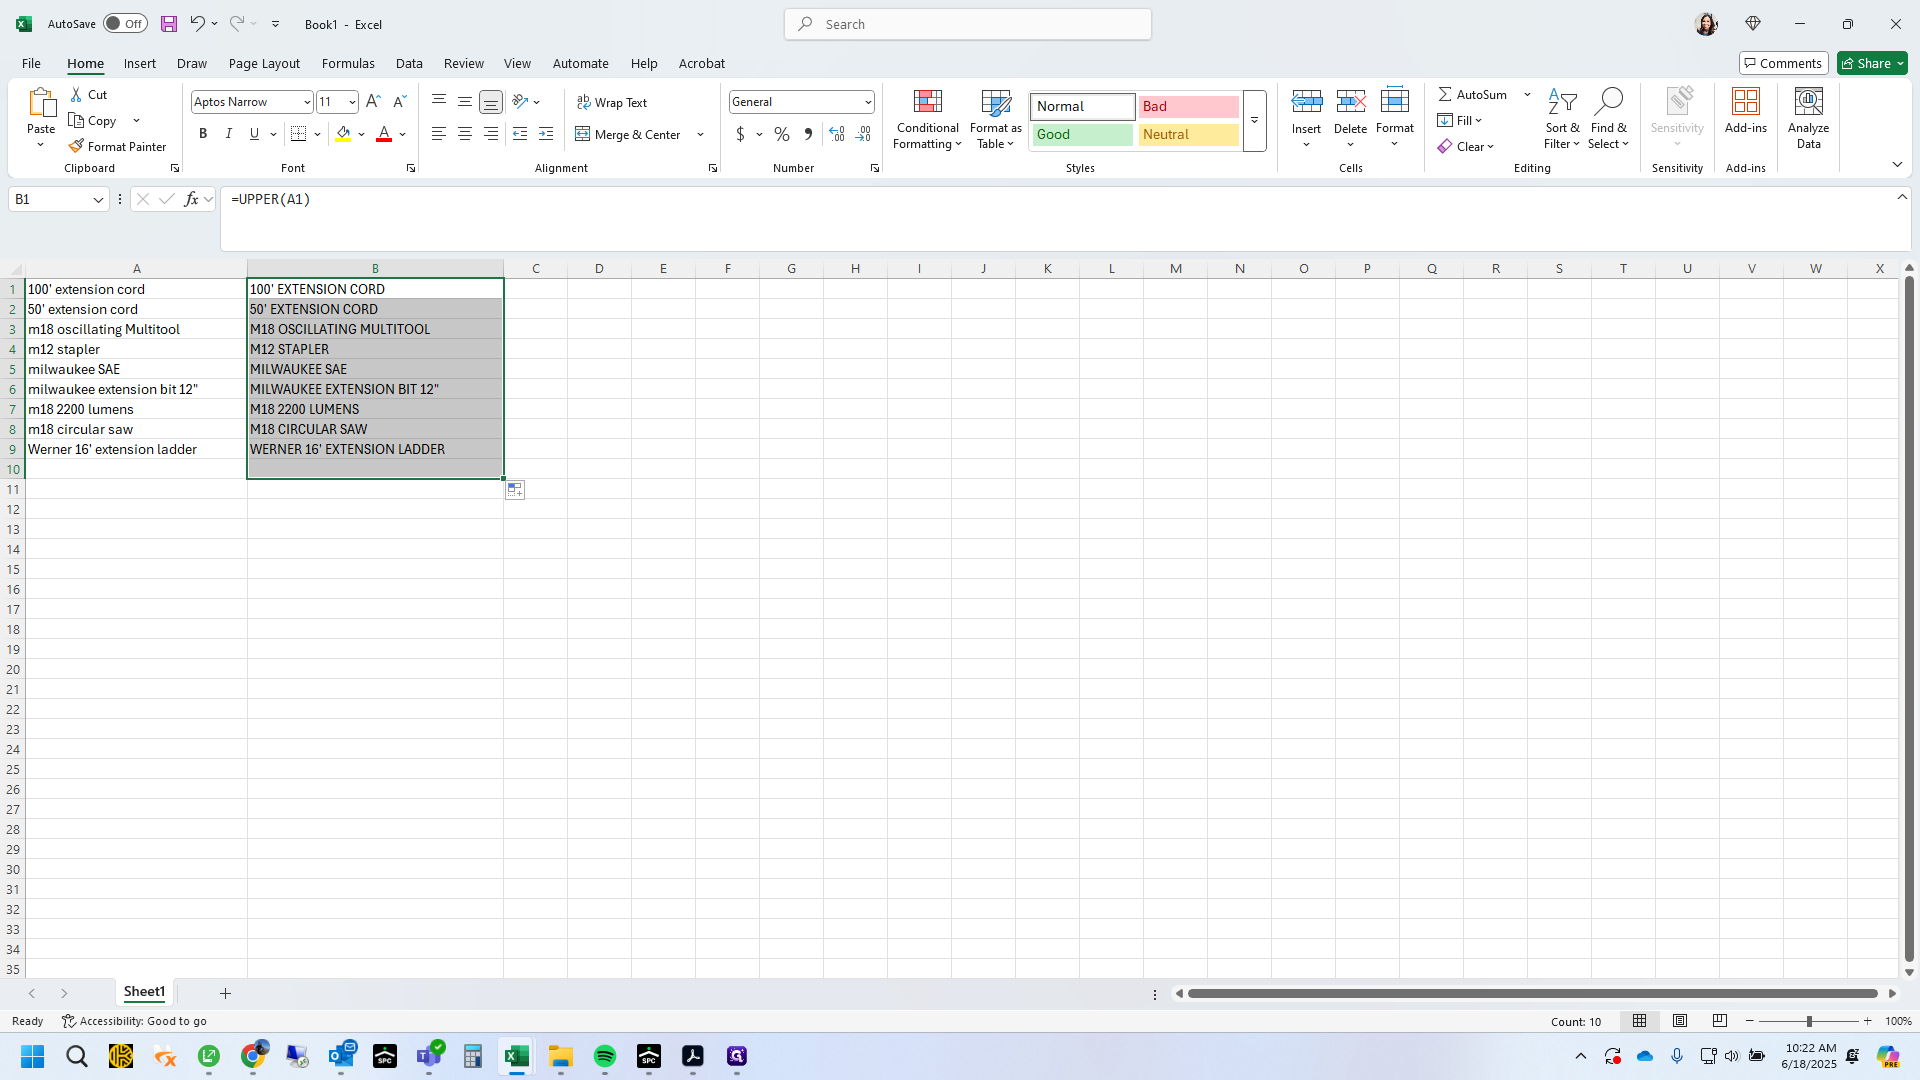Click the Auto Fill Options icon below selection
Viewport: 1920px width, 1080px height.
(515, 490)
